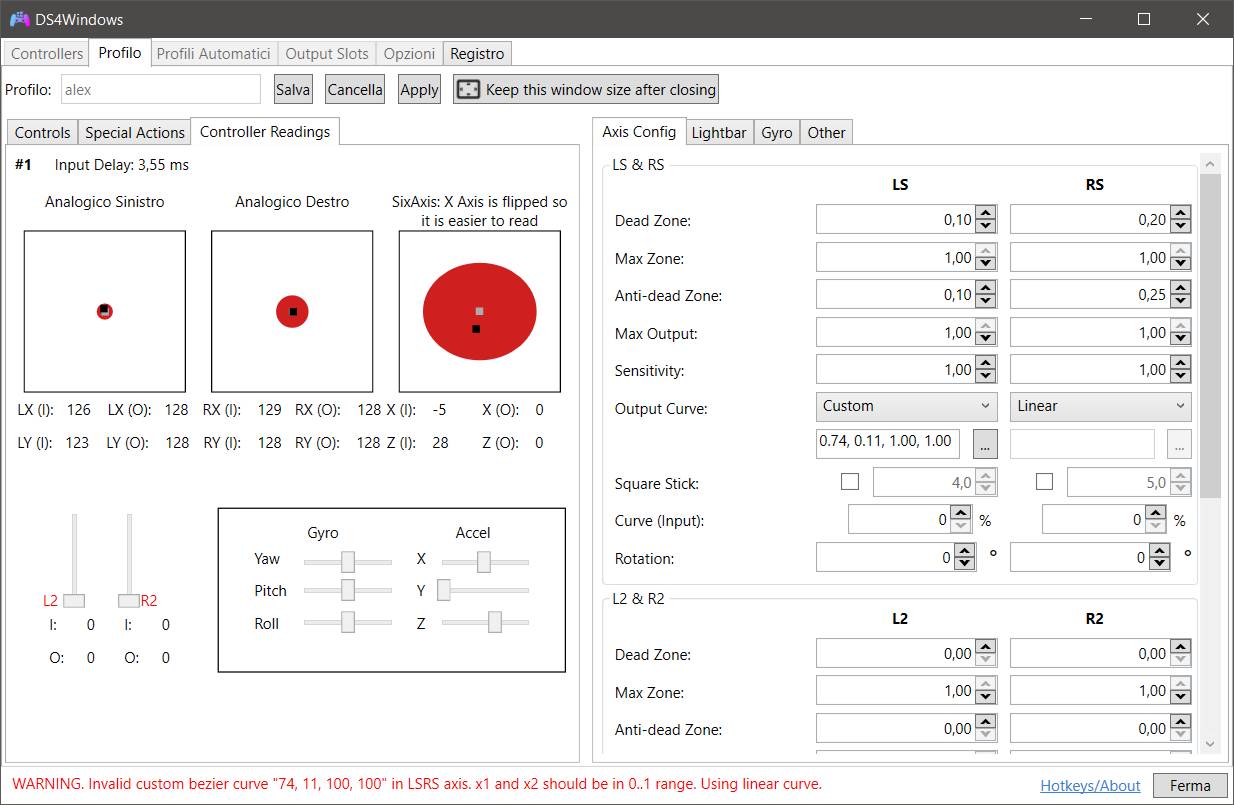Click the profile name field containing alex
Screen dimensions: 1234x805
tap(160, 89)
